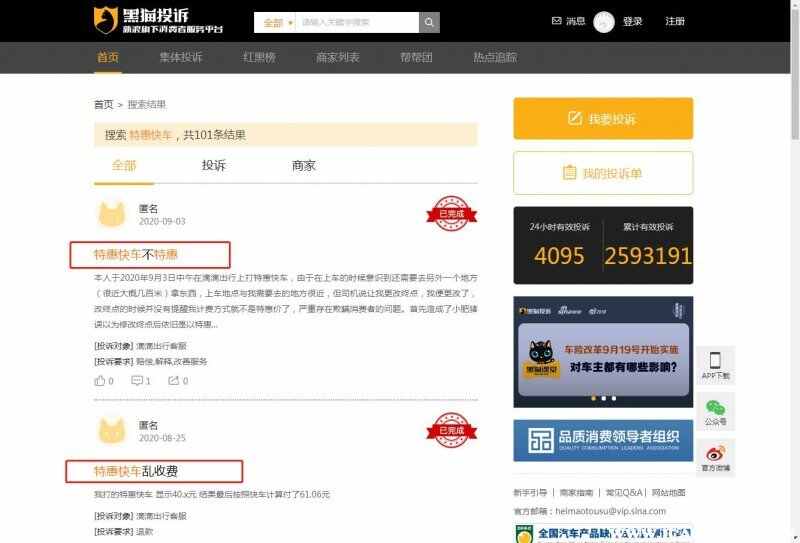Click the 全国汽车产品 banner at bottom
Image resolution: width=800 pixels, height=543 pixels.
point(603,533)
